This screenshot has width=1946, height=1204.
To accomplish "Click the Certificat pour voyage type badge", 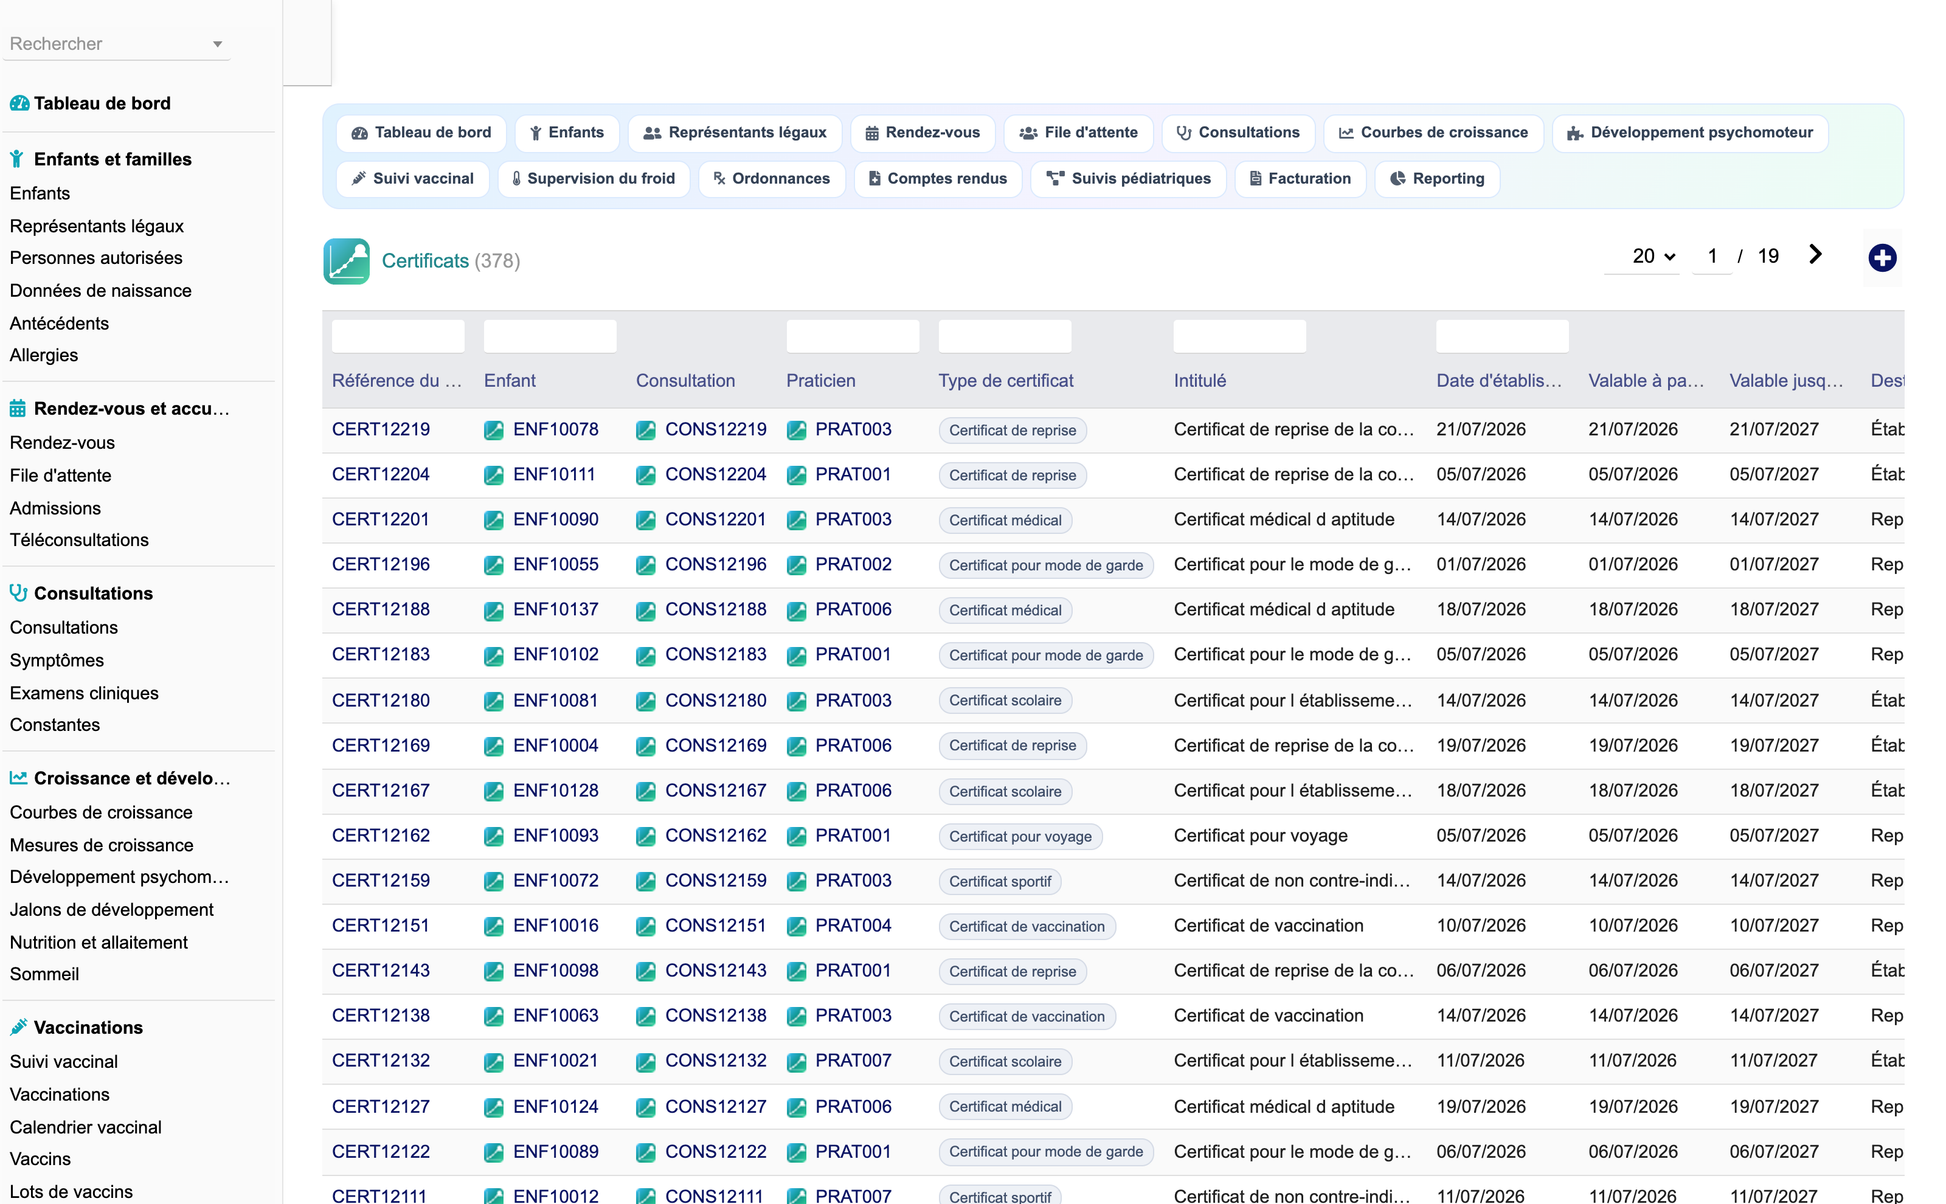I will [1020, 836].
